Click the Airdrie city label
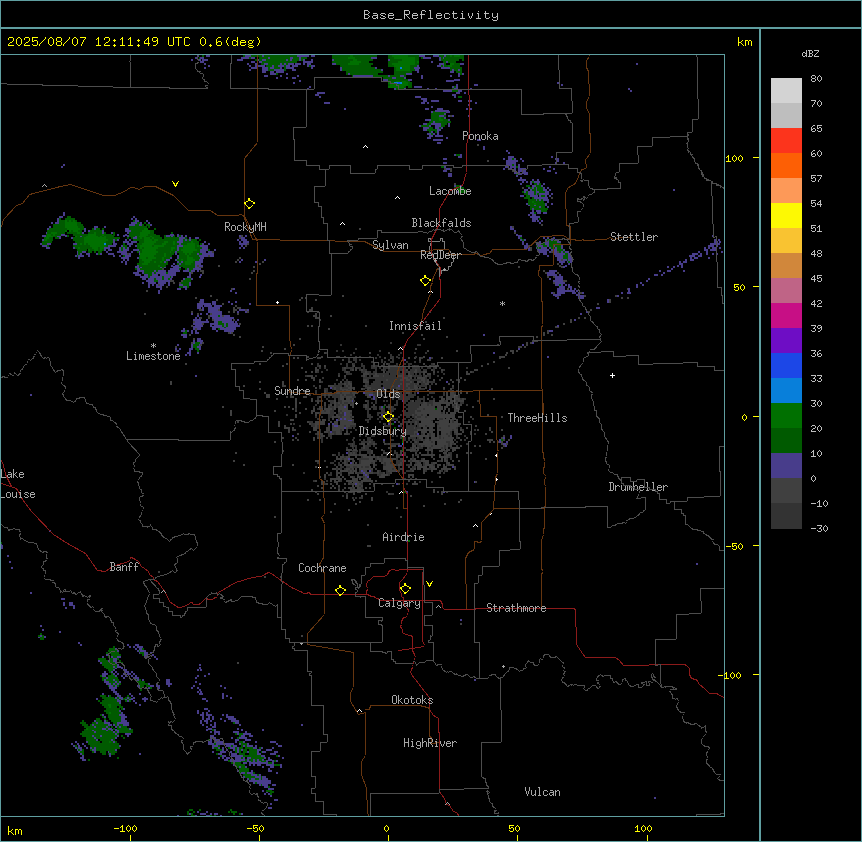 (x=403, y=537)
